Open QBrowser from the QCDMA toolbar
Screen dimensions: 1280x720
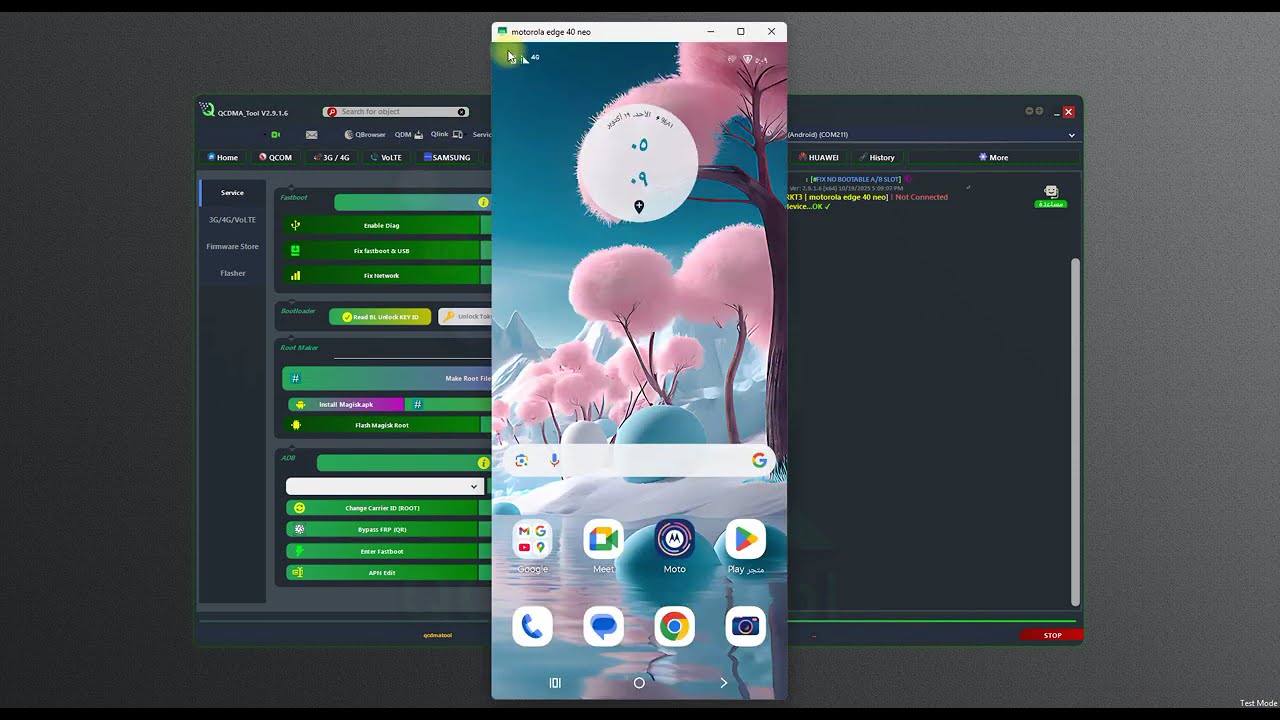coord(365,134)
